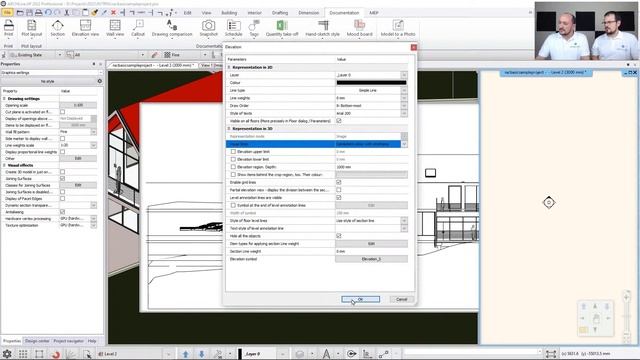Toggle Visible on all floors checkbox
640x360 pixels.
pos(338,121)
